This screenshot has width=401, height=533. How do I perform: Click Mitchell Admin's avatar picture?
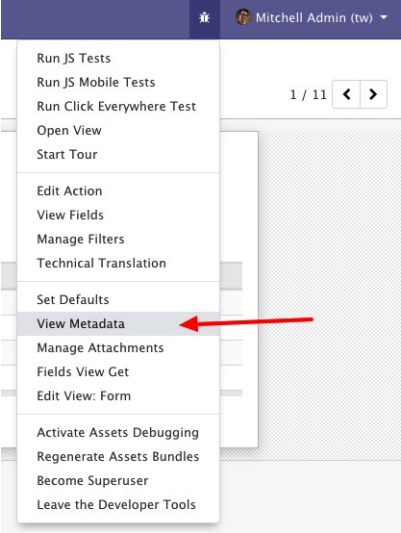(x=243, y=17)
